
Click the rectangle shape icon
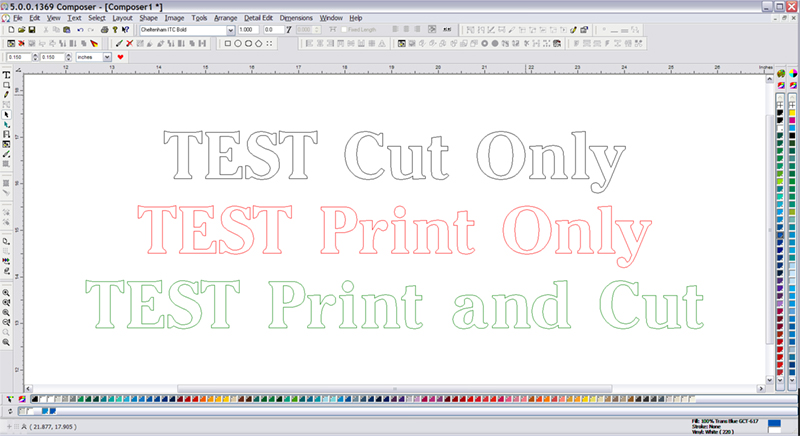(x=228, y=44)
